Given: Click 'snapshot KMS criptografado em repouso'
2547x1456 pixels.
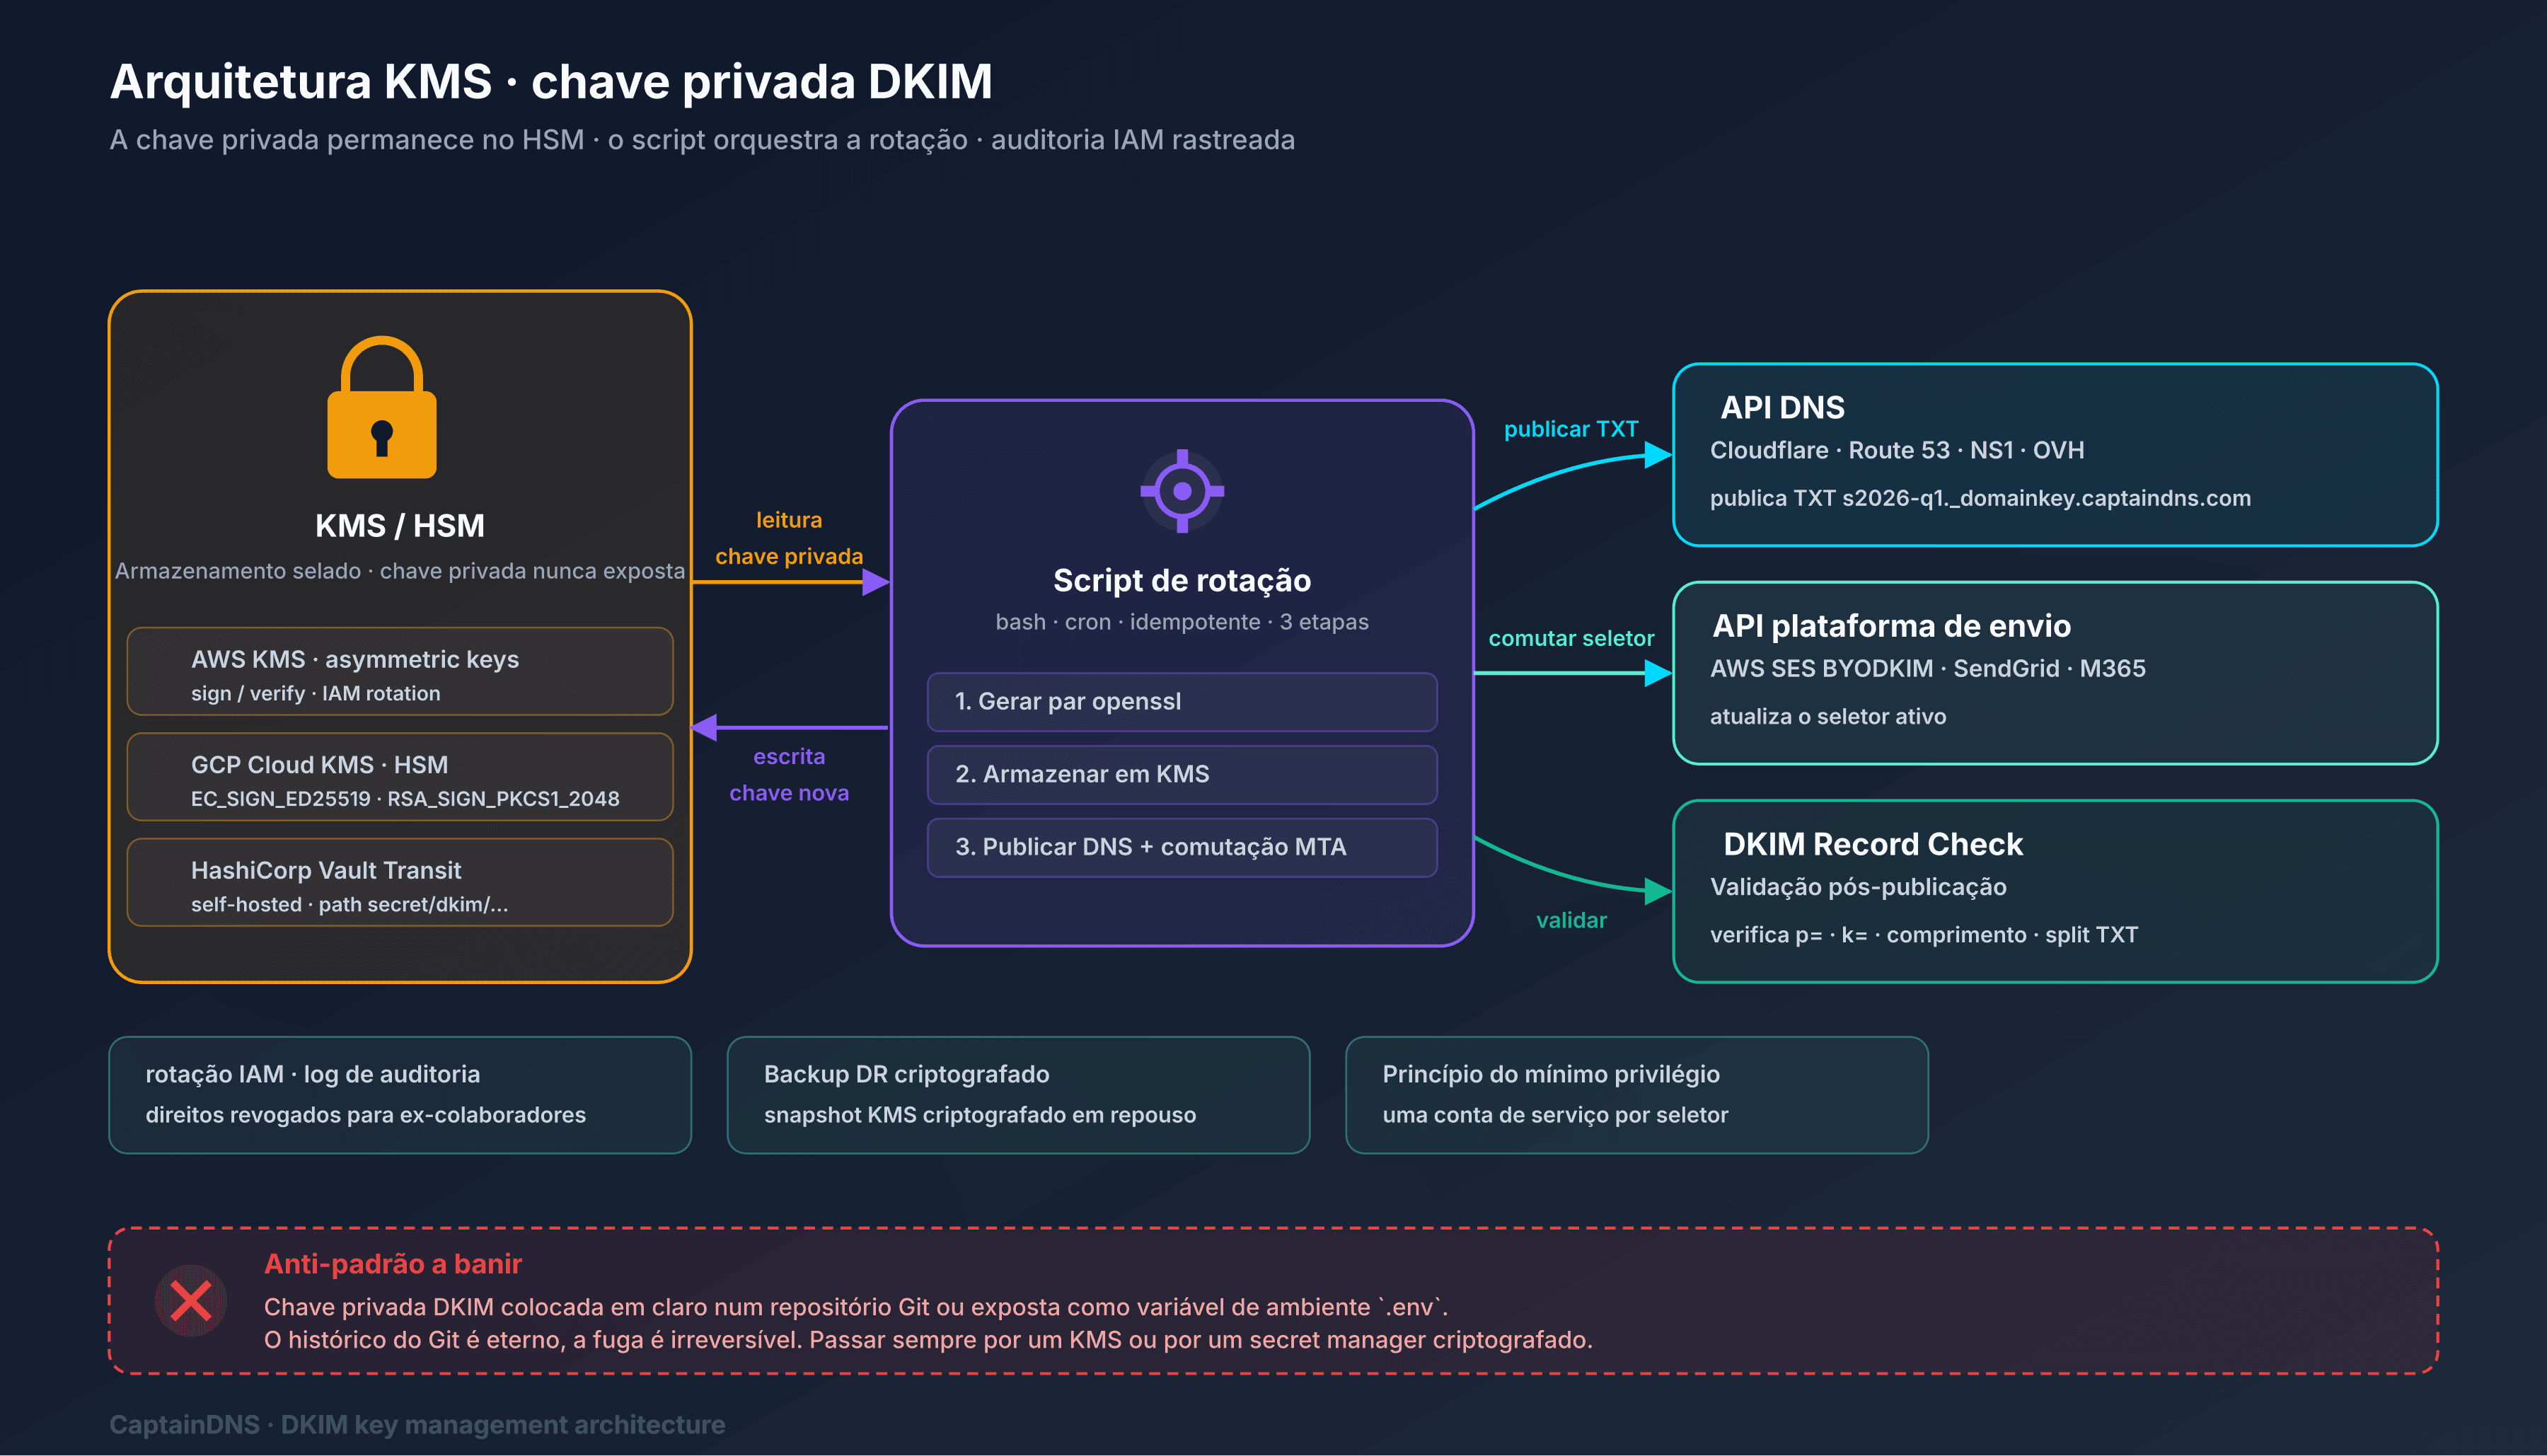Looking at the screenshot, I should (980, 1115).
